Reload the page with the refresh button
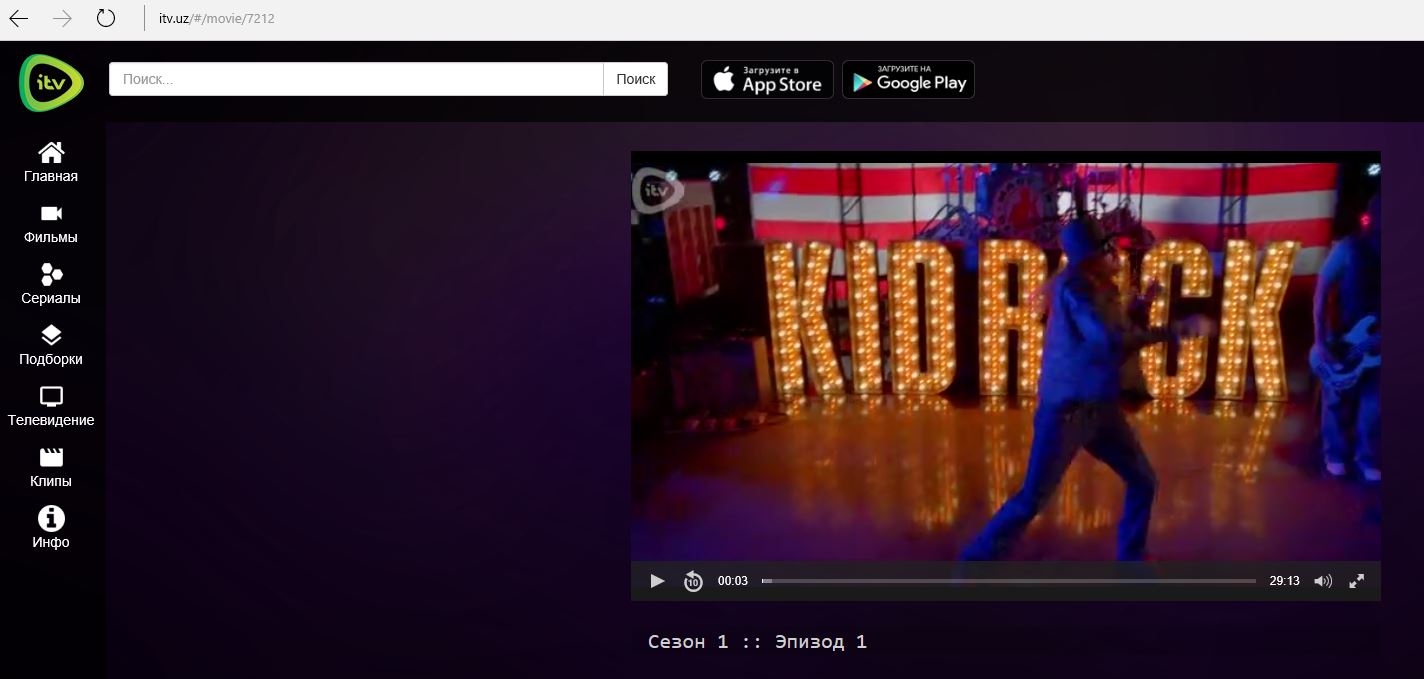This screenshot has height=679, width=1424. click(x=105, y=18)
